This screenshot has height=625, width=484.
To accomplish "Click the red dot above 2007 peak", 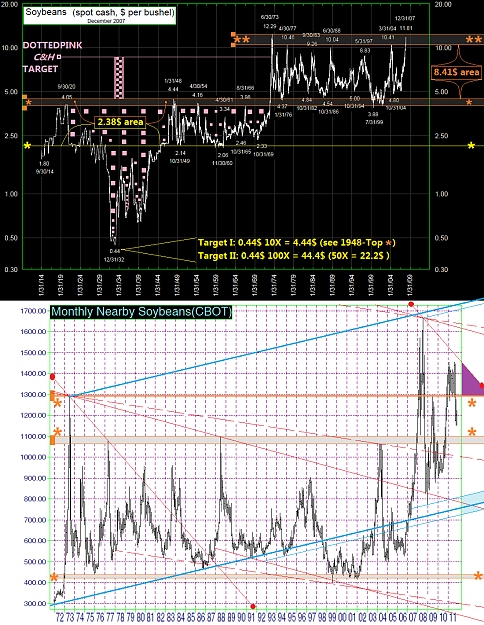I will 411,304.
